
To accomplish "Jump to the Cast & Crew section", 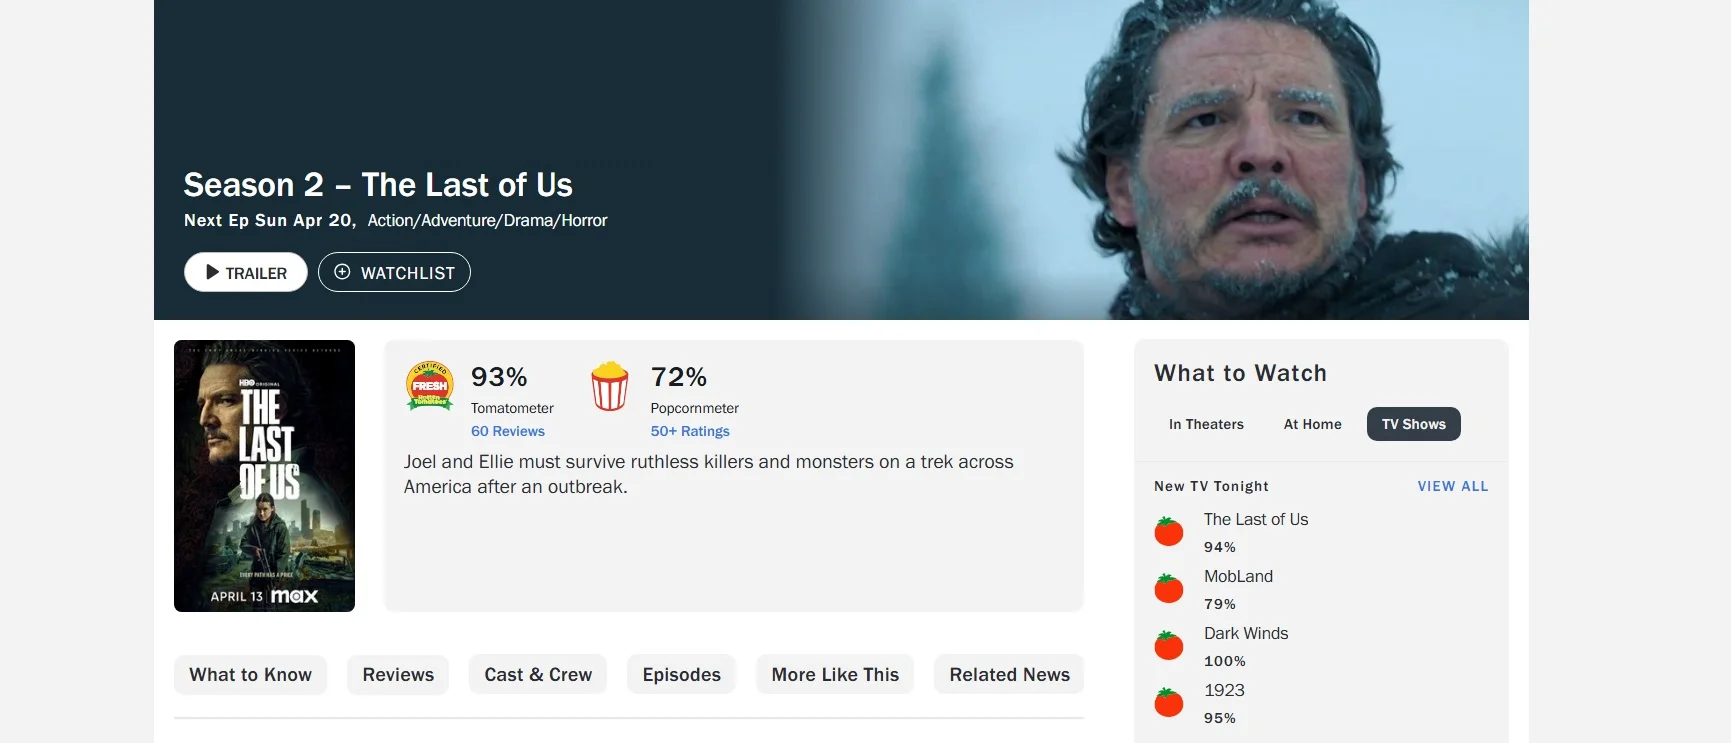I will click(538, 675).
